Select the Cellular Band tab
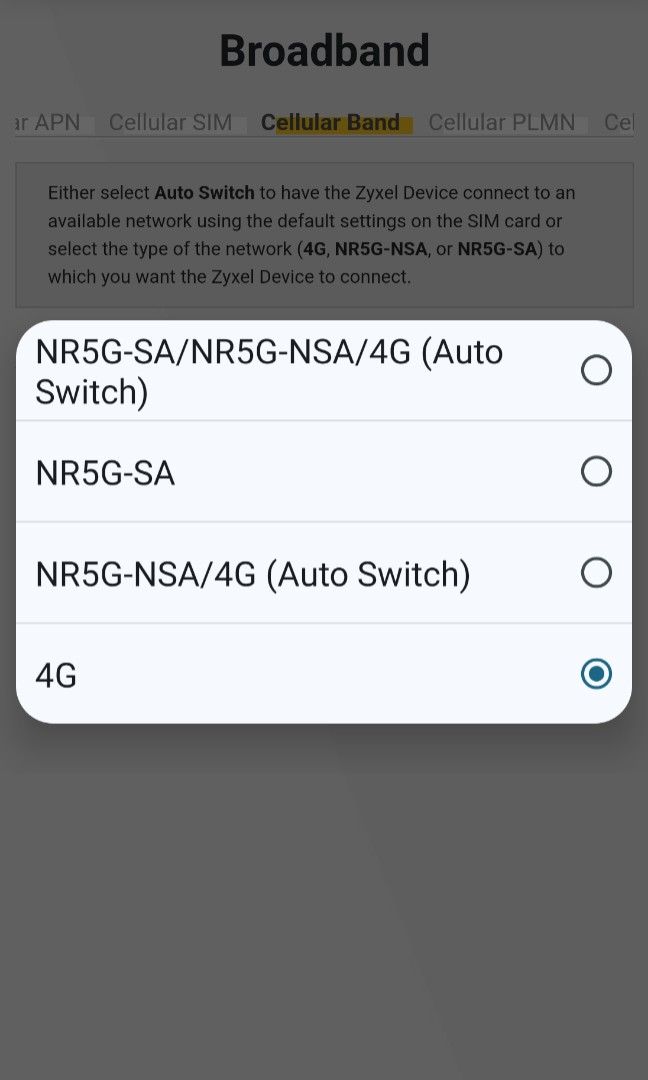Screen dimensions: 648x1080 click(330, 123)
